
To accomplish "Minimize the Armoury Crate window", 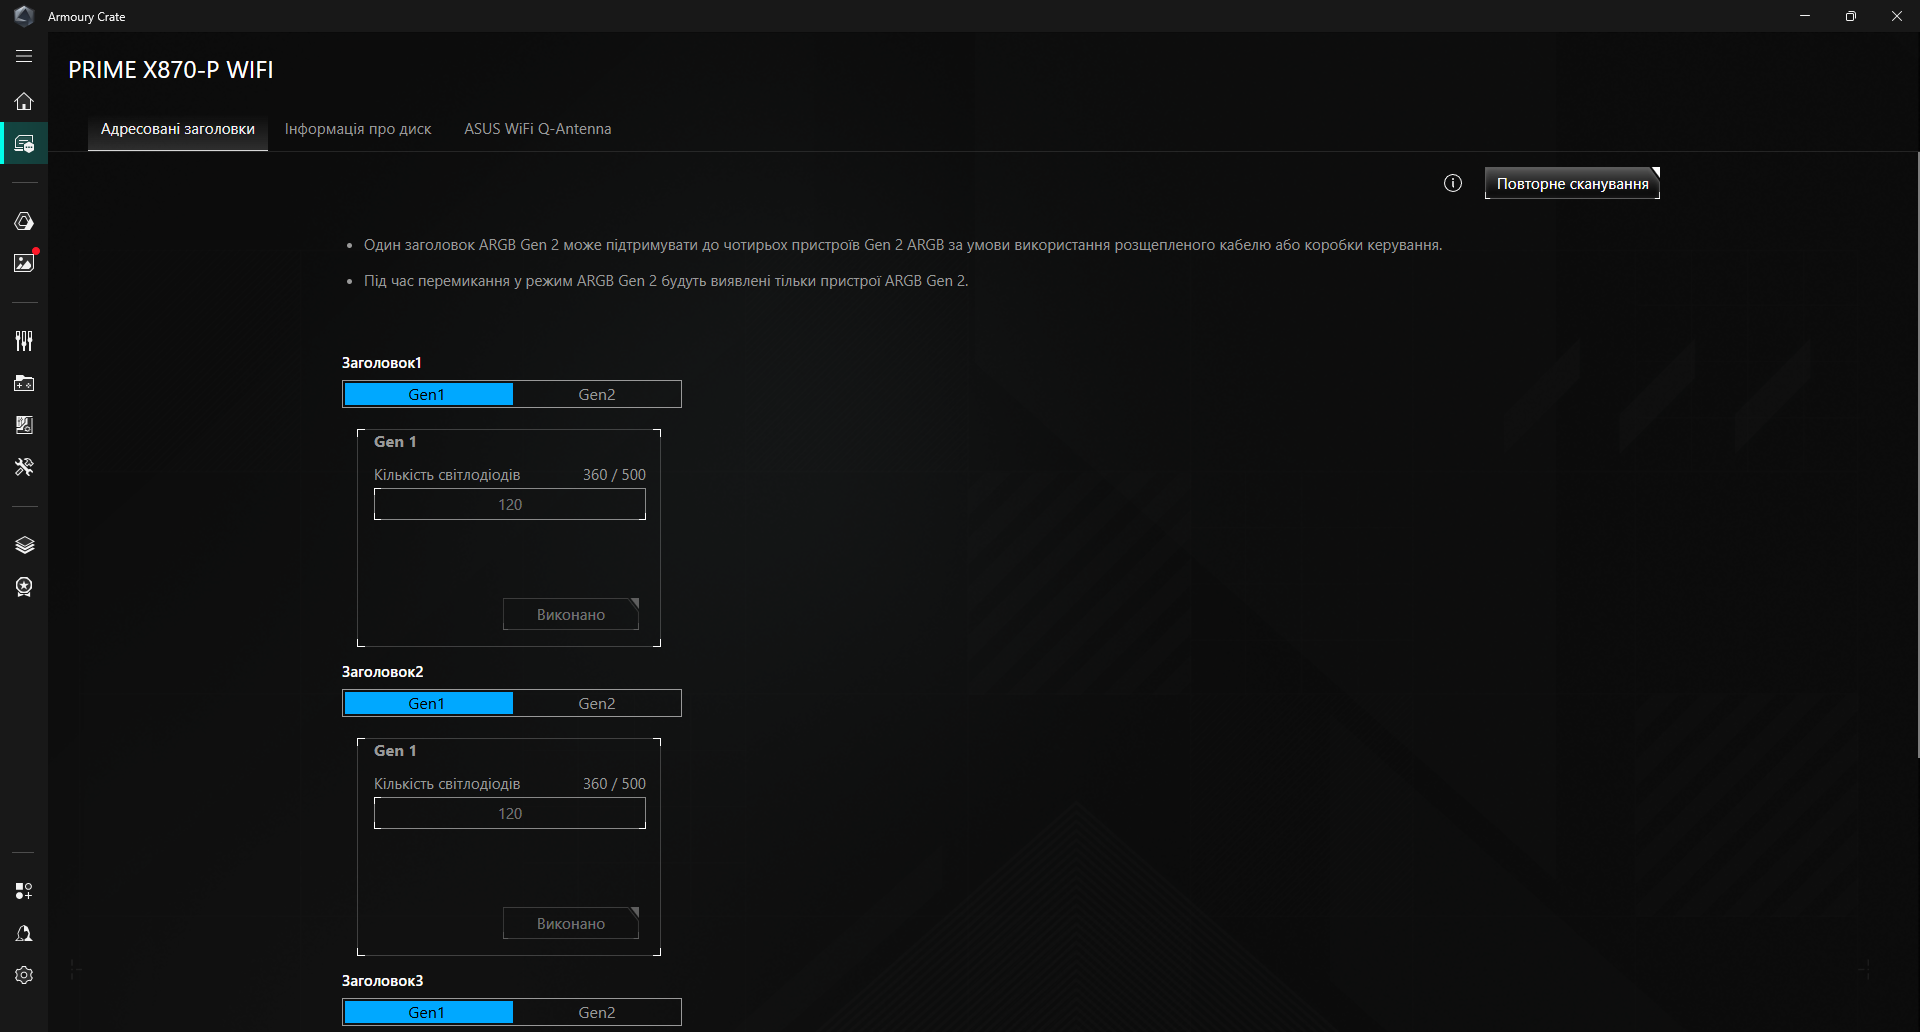I will pyautogui.click(x=1805, y=16).
